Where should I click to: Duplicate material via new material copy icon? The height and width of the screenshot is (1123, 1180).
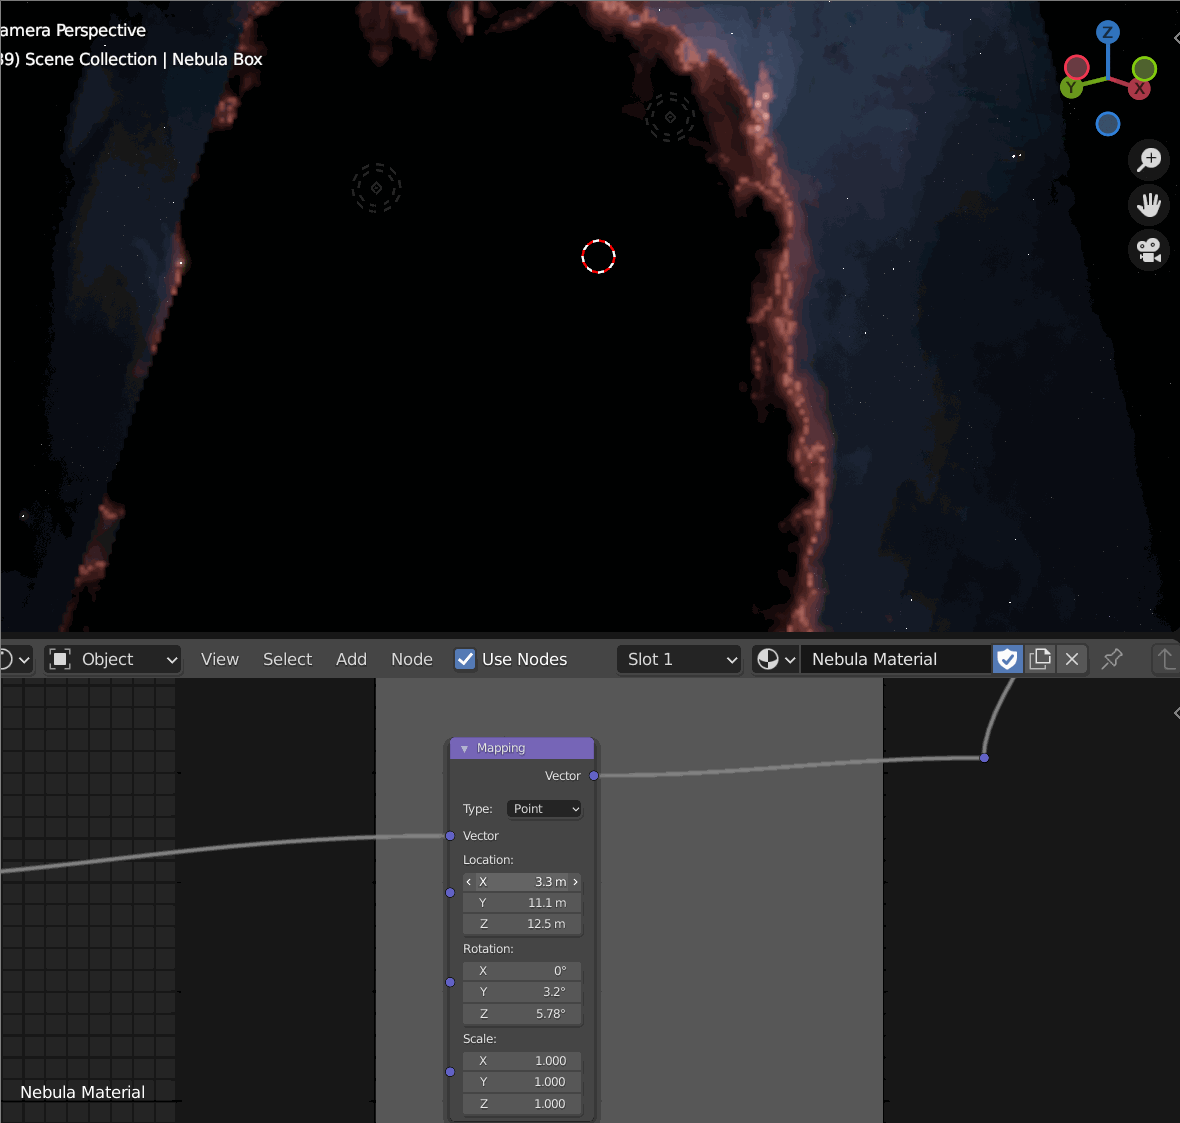pos(1040,659)
